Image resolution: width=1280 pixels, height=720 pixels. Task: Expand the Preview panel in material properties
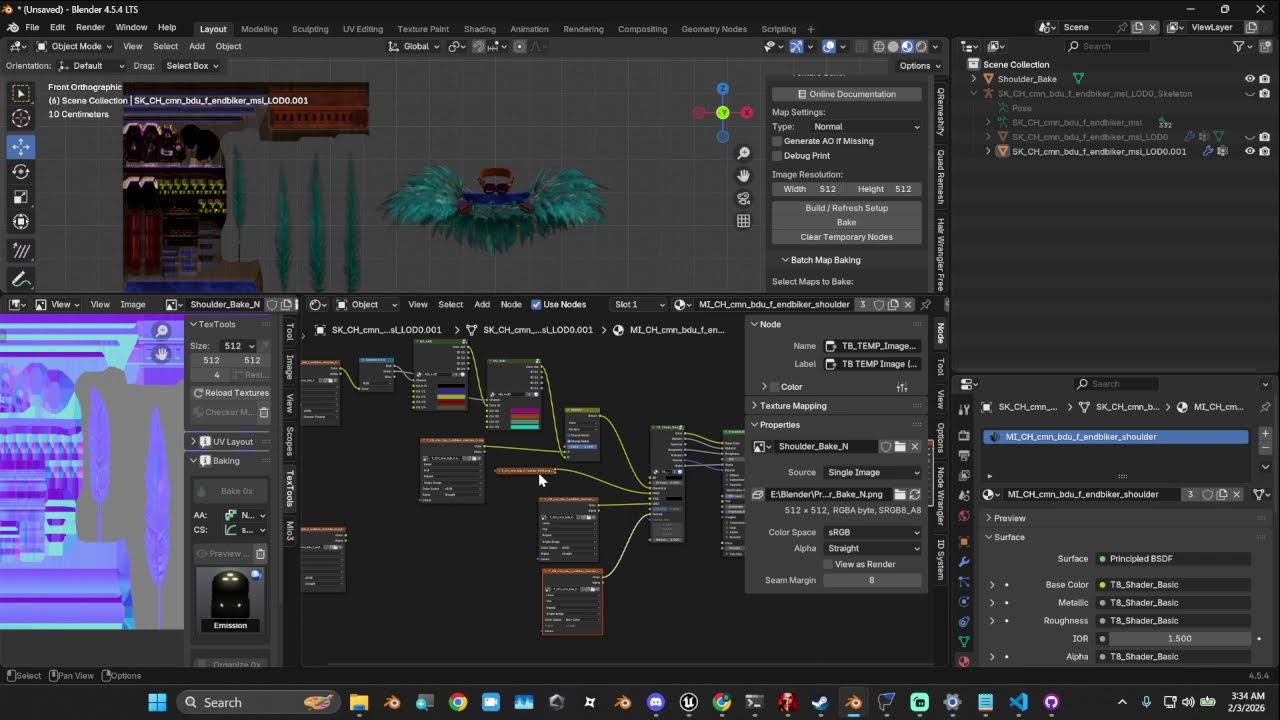[1009, 518]
